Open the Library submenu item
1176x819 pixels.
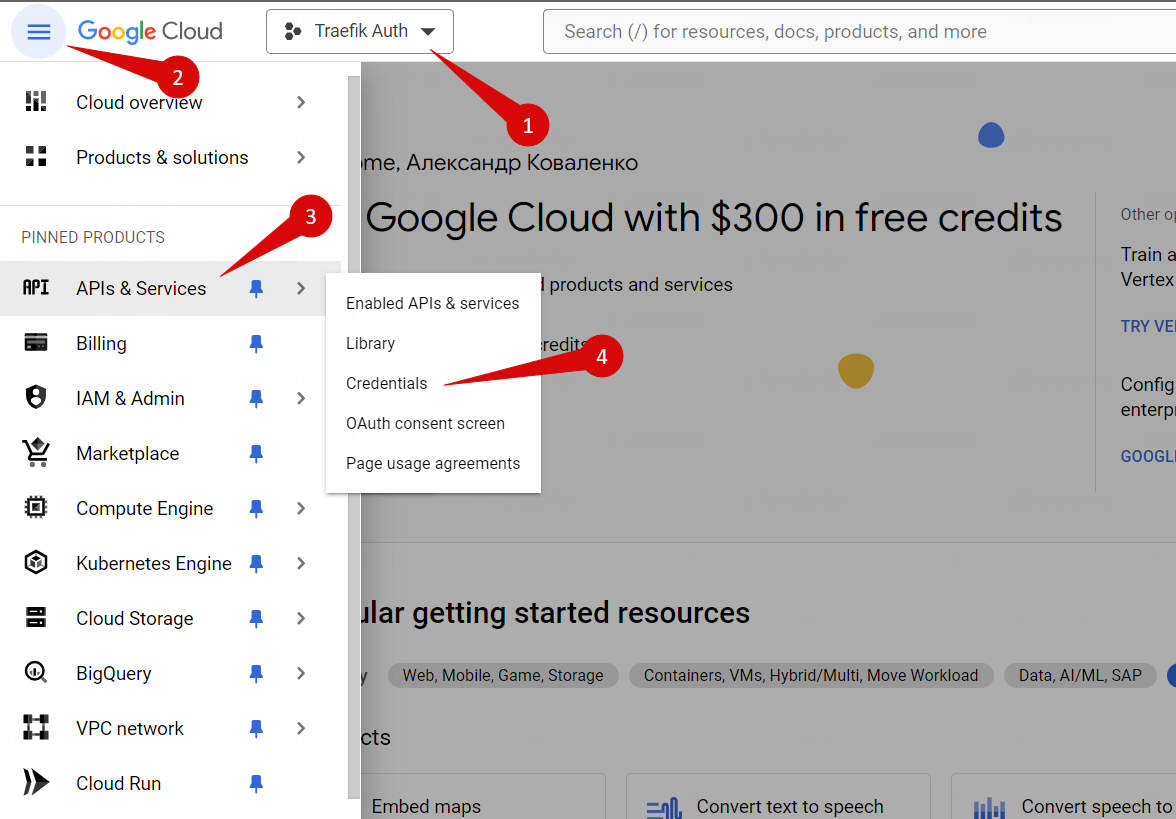(433, 344)
